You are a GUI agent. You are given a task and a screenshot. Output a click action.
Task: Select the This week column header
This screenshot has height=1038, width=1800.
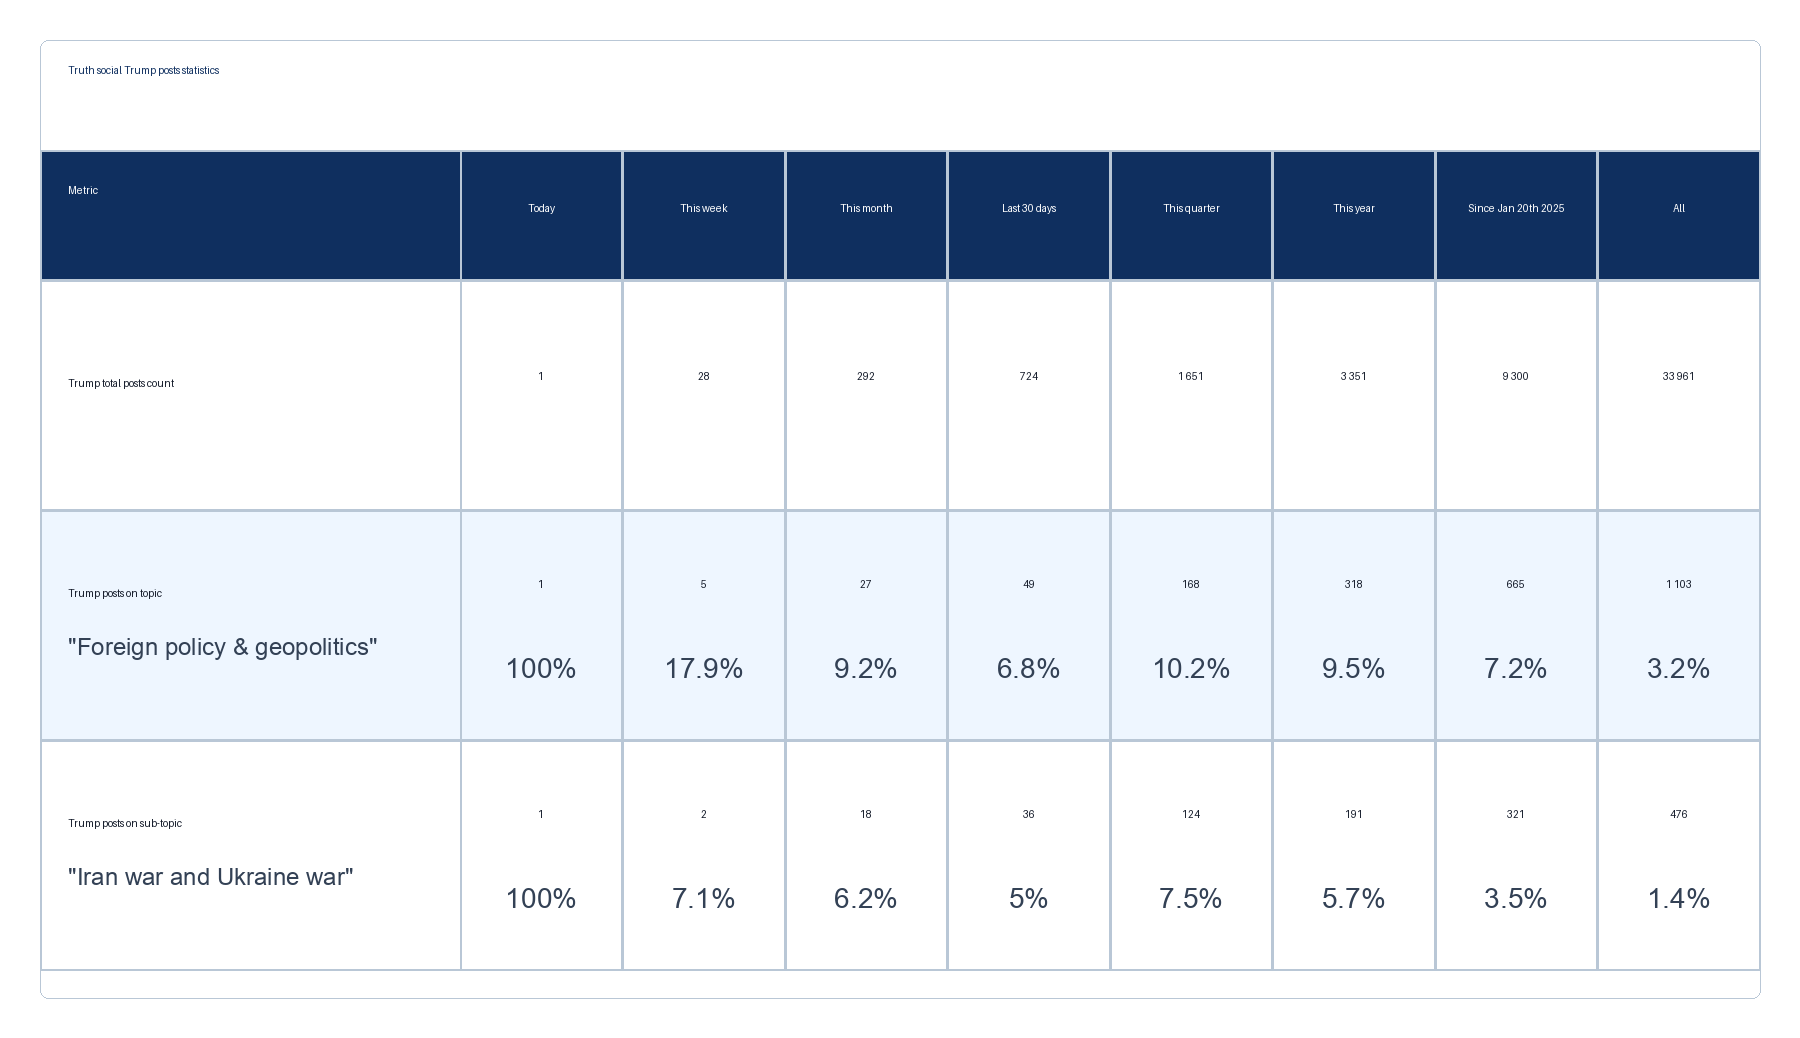704,208
